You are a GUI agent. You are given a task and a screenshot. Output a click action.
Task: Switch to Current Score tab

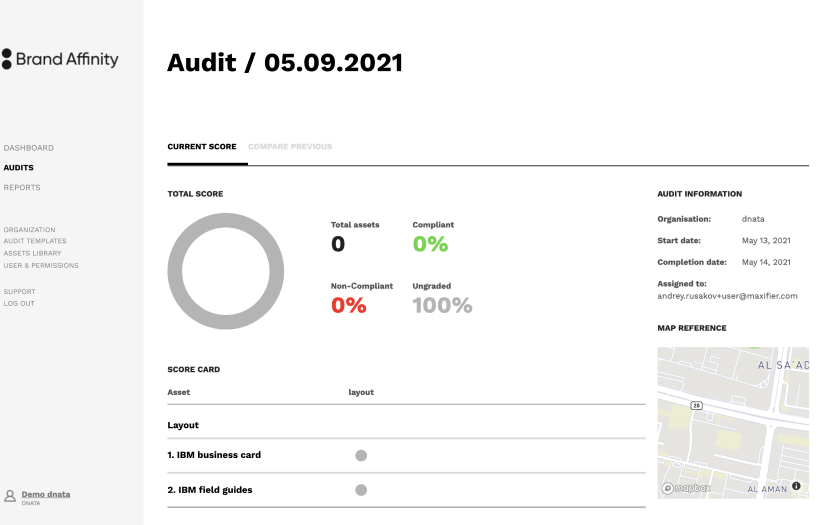pyautogui.click(x=202, y=147)
